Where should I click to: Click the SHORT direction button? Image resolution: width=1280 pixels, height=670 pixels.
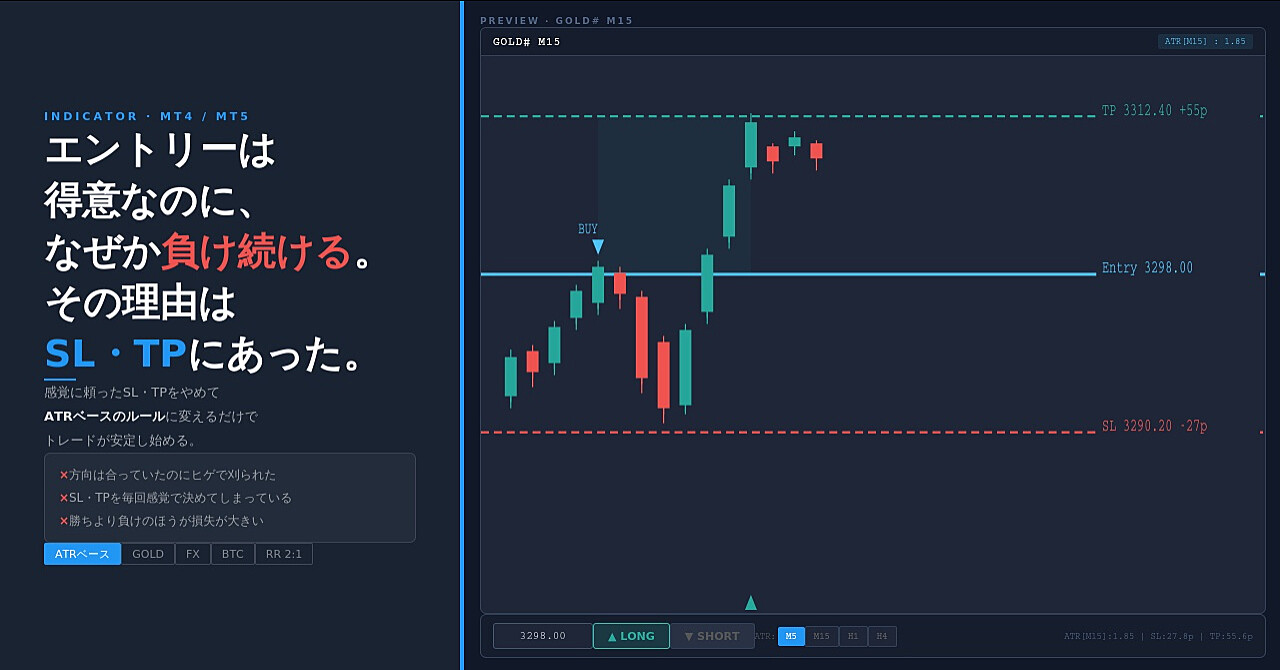712,636
